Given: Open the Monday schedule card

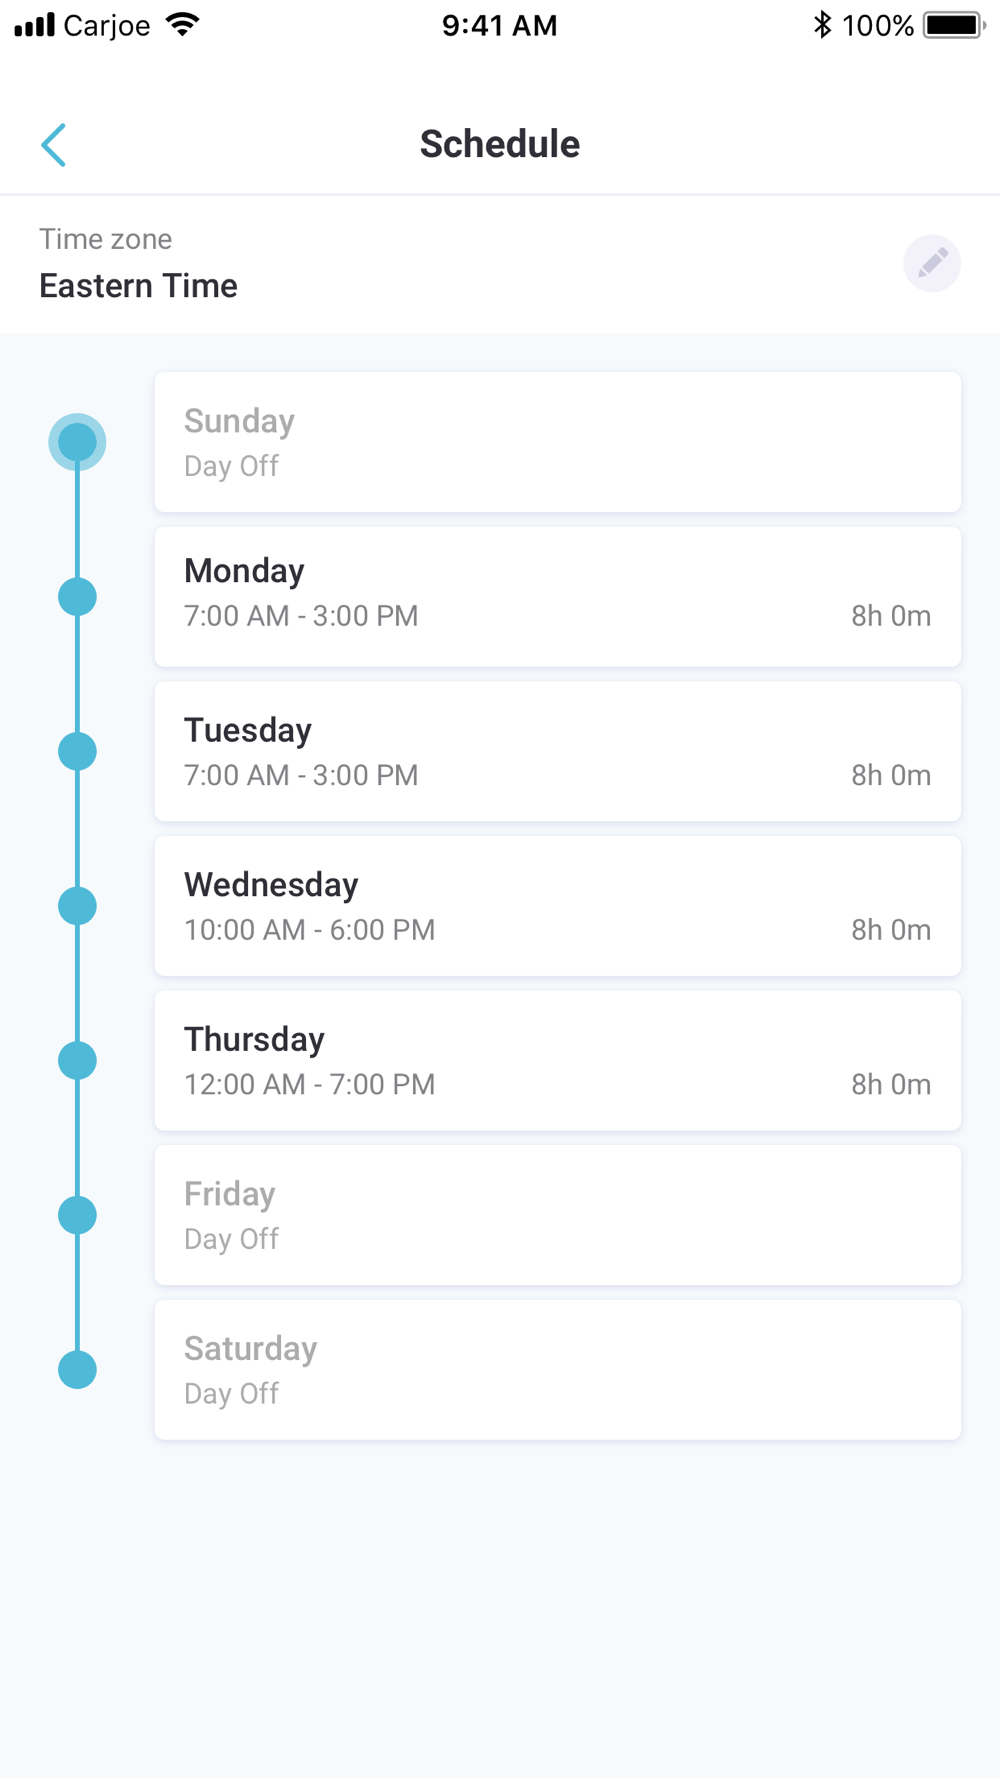Looking at the screenshot, I should (558, 597).
